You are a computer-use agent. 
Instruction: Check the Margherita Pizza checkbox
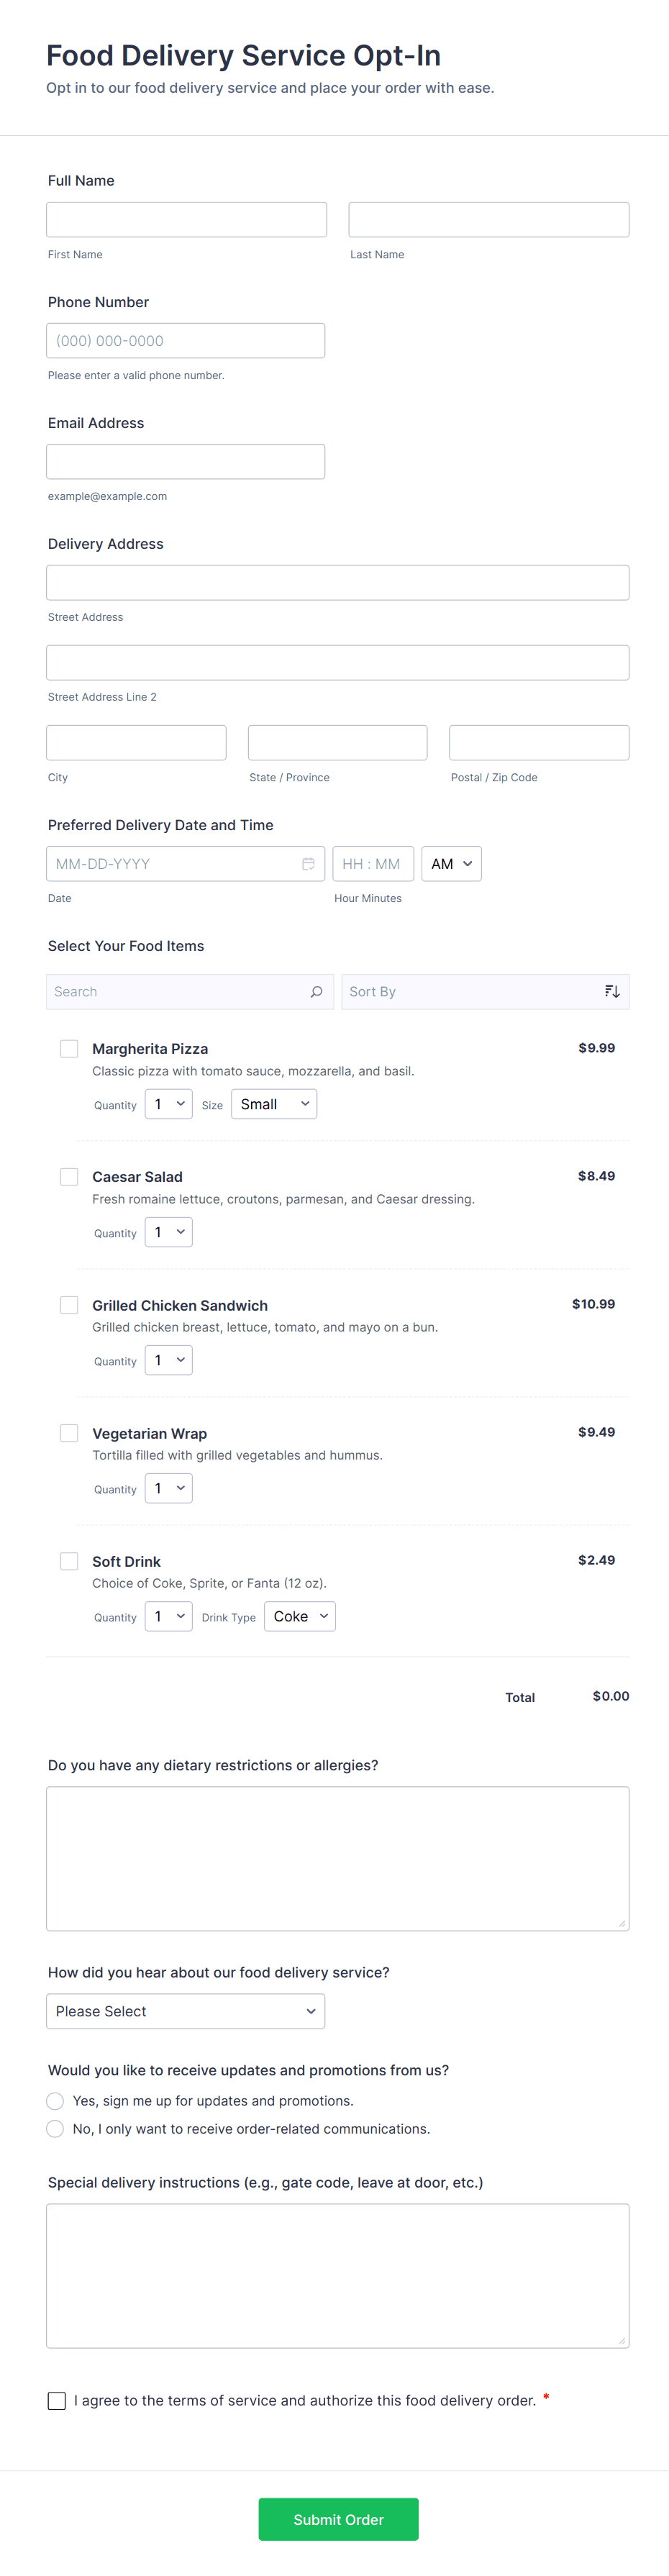tap(69, 1048)
